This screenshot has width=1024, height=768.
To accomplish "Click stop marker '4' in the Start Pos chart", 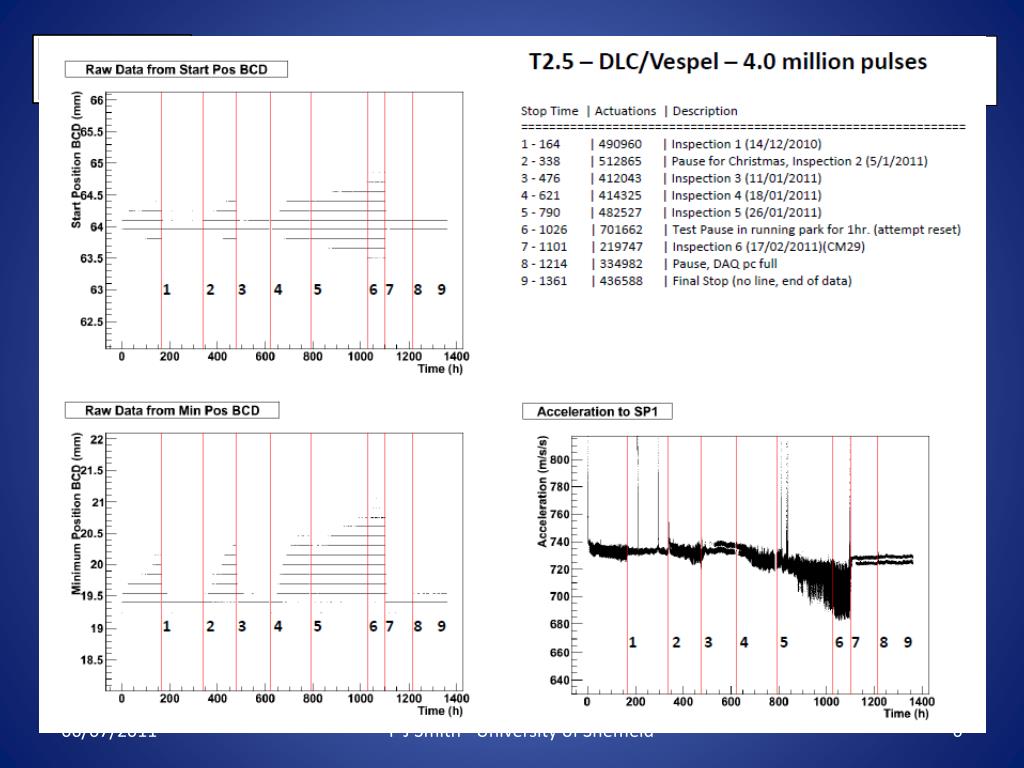I will click(278, 289).
